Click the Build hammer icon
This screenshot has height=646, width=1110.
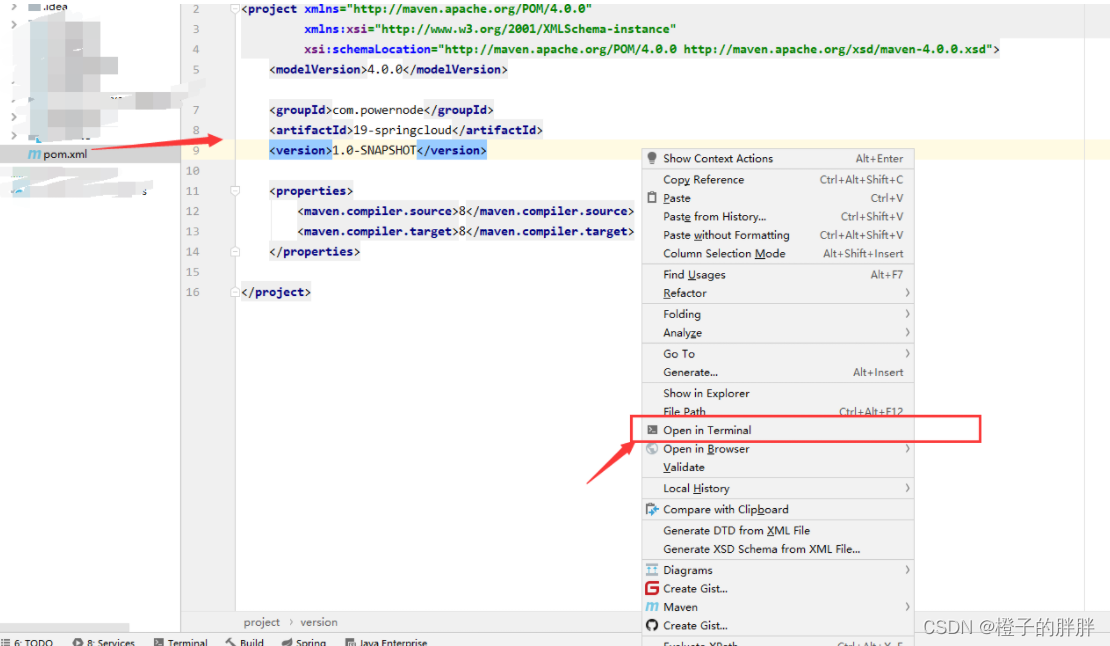(231, 641)
